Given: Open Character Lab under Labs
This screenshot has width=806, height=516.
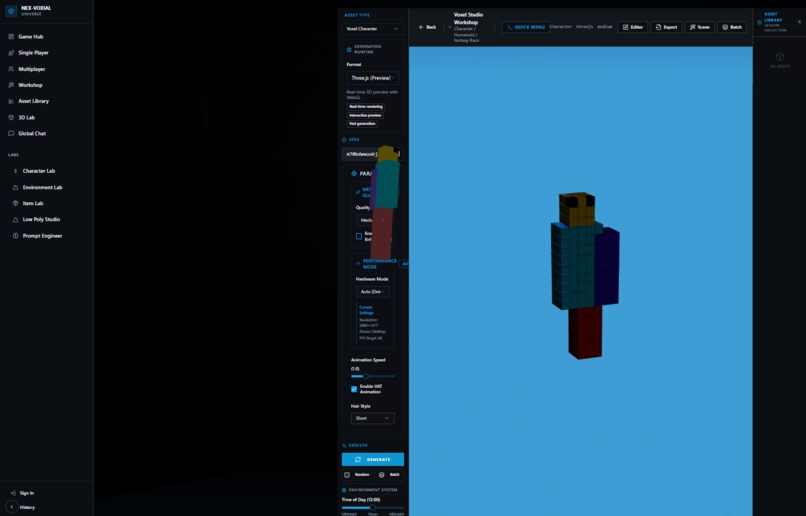Looking at the screenshot, I should tap(39, 171).
